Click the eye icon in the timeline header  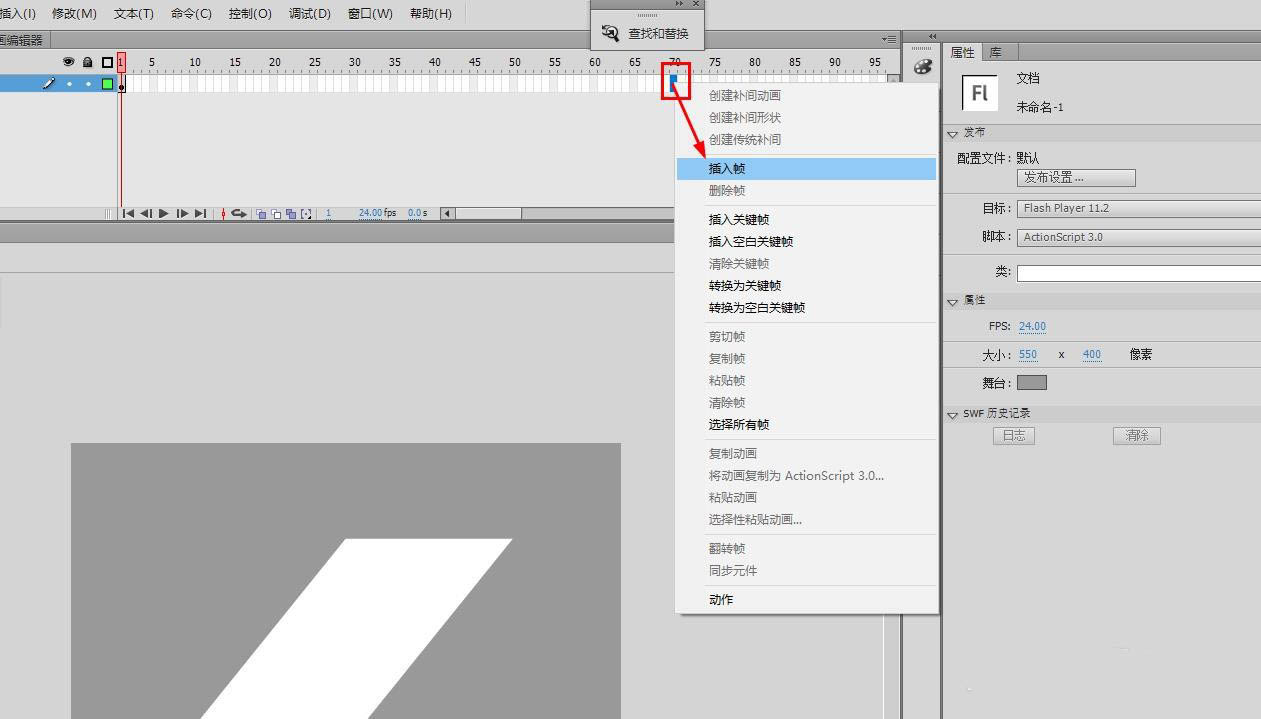point(69,62)
